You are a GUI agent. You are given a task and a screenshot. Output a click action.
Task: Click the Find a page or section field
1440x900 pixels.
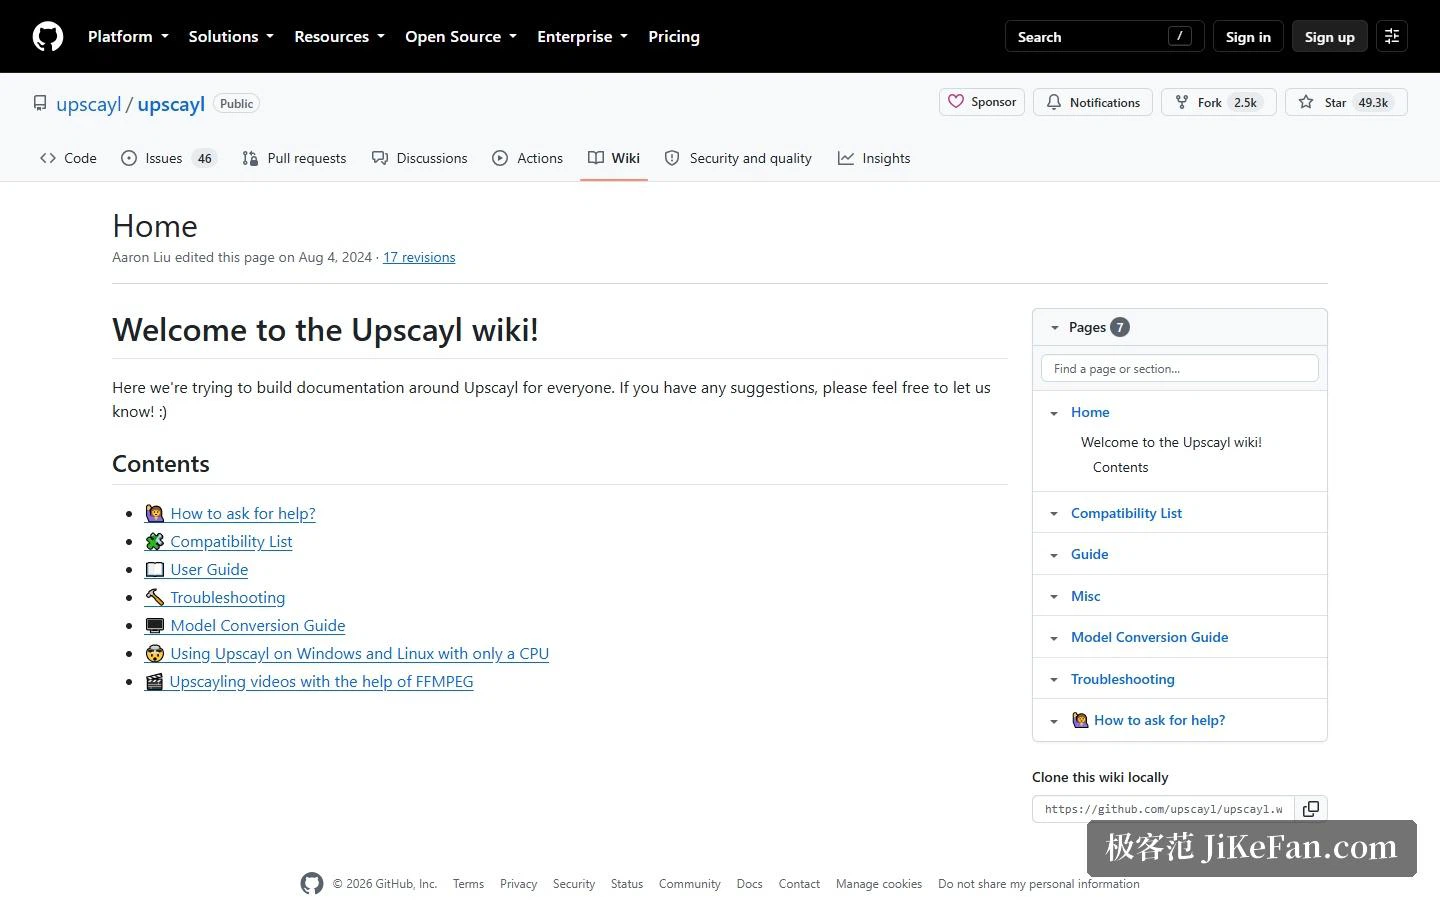pos(1180,369)
